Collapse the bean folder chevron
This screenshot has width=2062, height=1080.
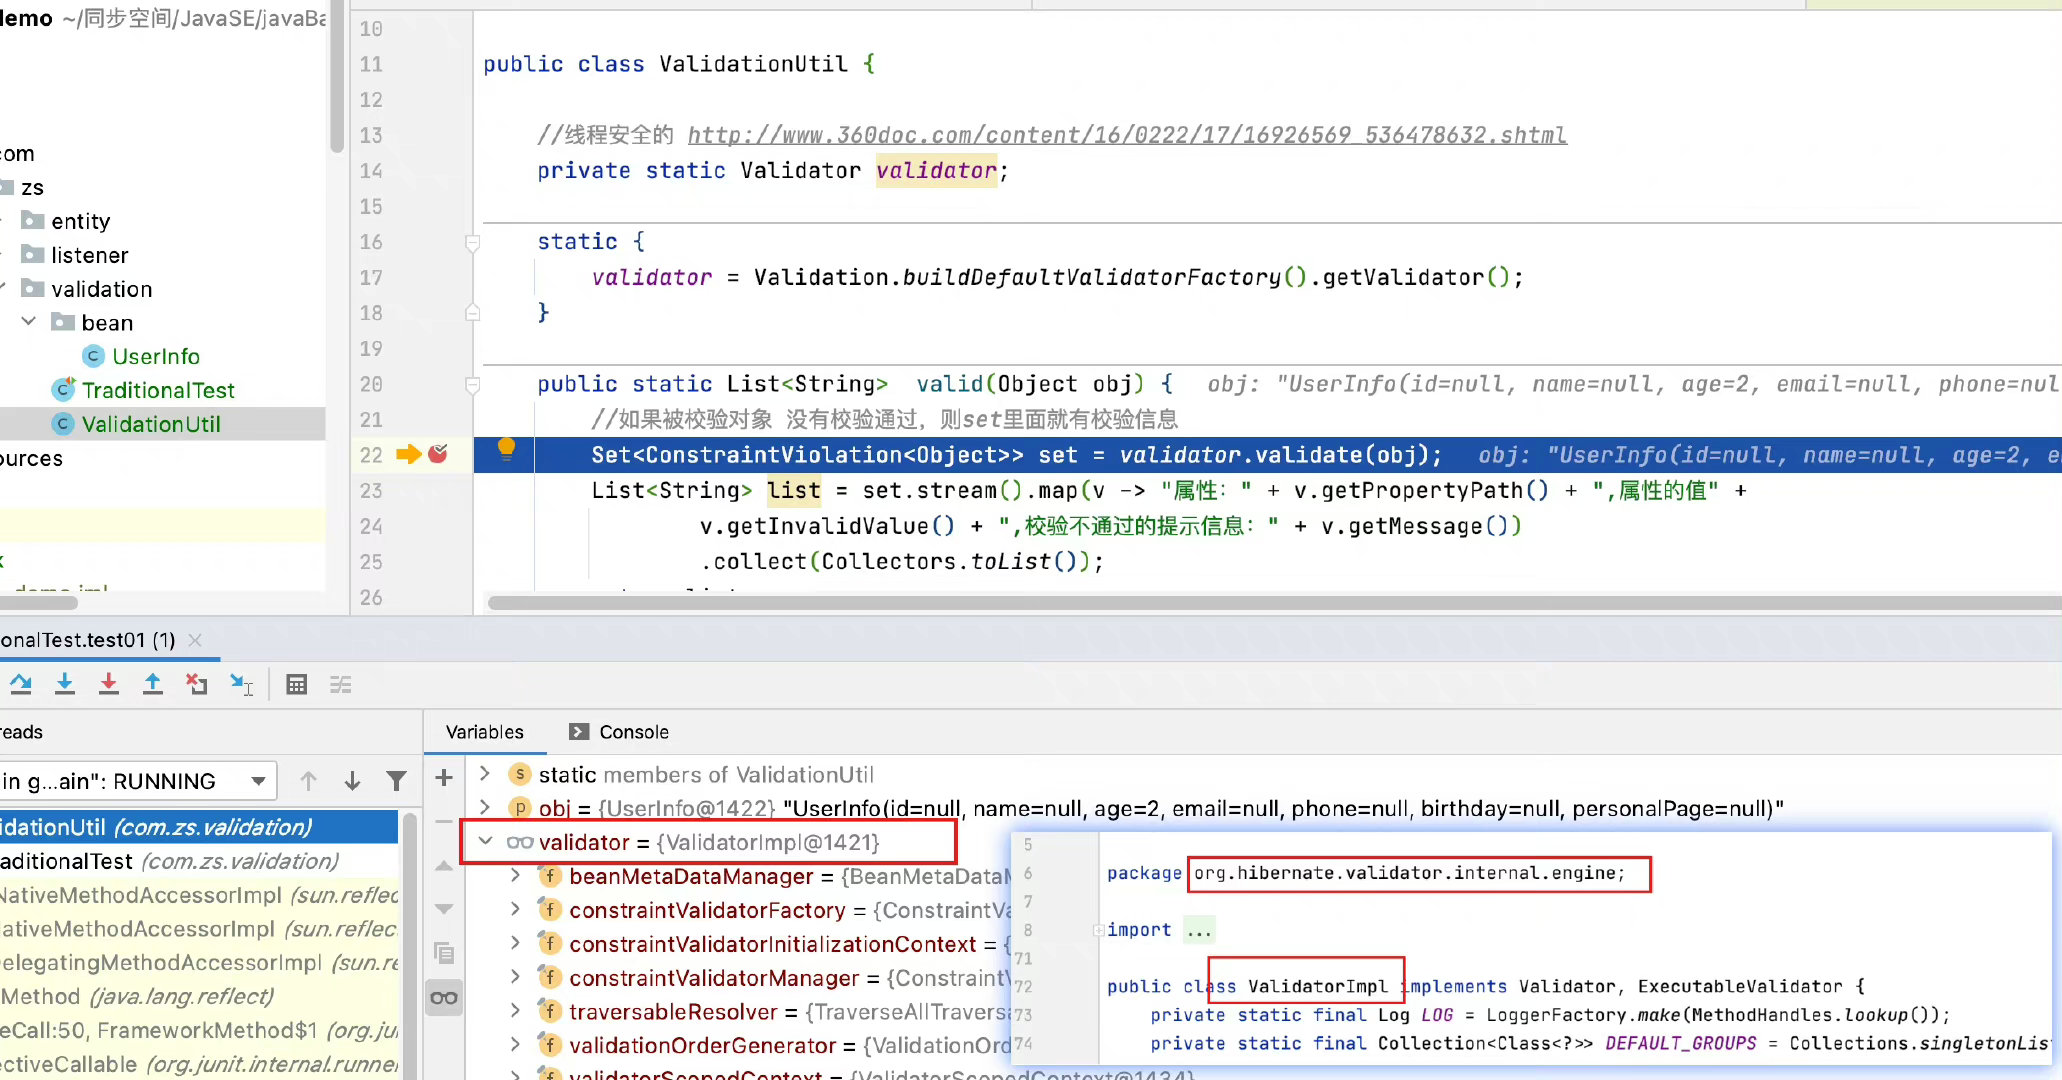tap(29, 322)
